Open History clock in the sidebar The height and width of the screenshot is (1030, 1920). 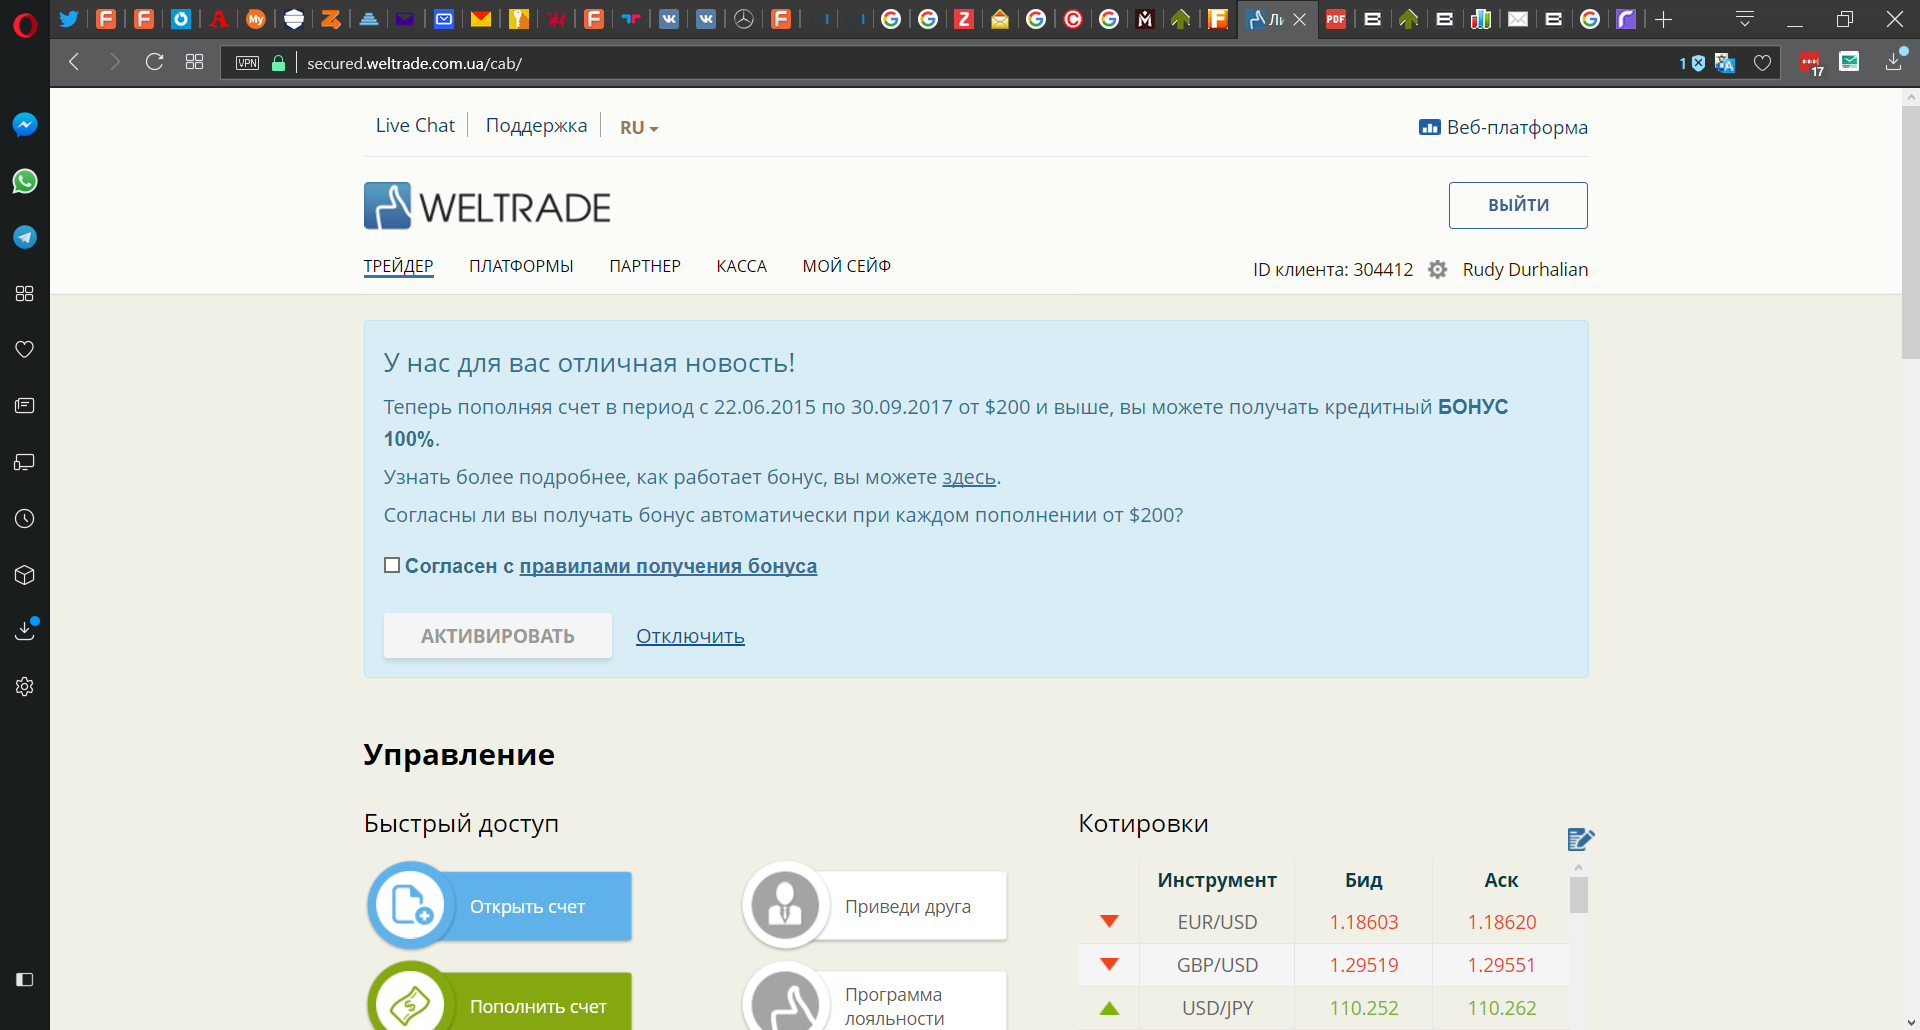pos(25,518)
